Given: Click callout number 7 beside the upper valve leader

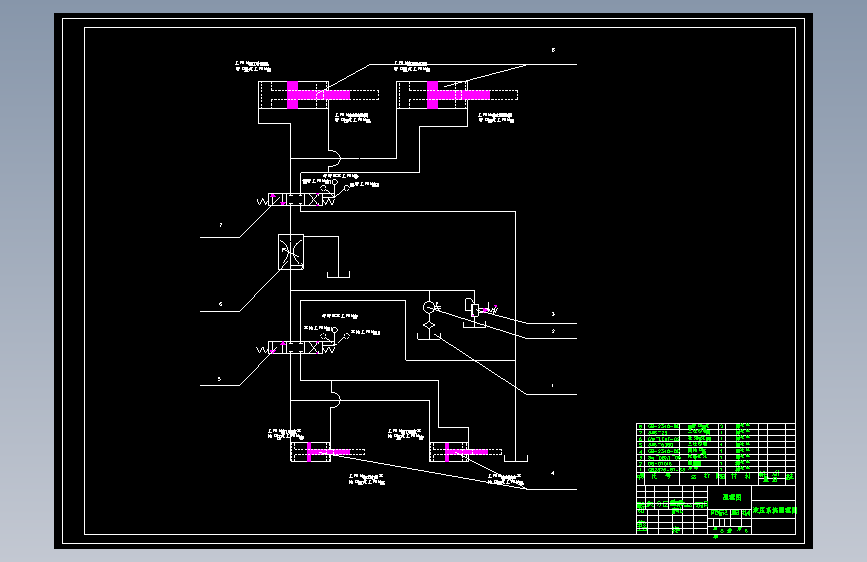Looking at the screenshot, I should [x=221, y=225].
